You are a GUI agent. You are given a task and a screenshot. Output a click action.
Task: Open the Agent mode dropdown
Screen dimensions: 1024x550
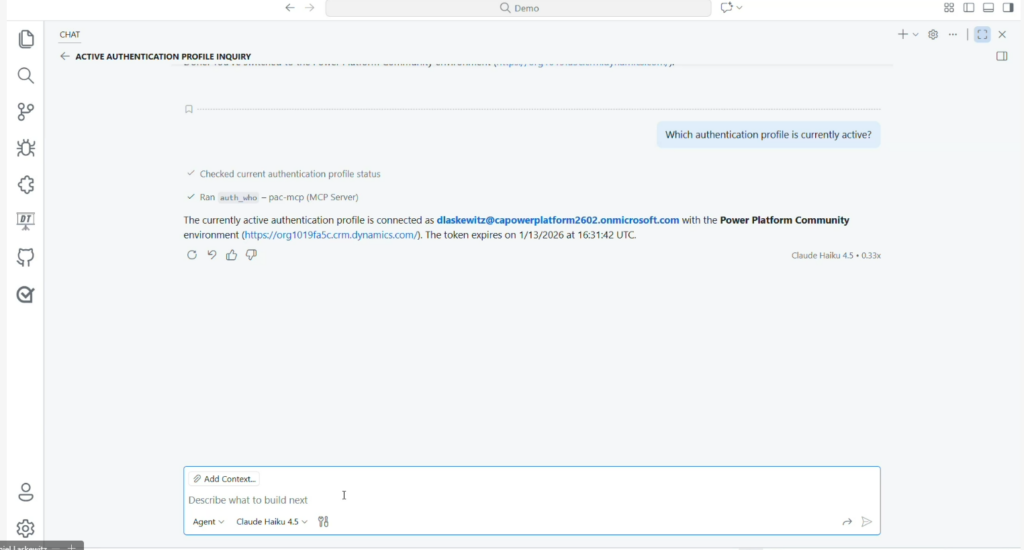(208, 521)
